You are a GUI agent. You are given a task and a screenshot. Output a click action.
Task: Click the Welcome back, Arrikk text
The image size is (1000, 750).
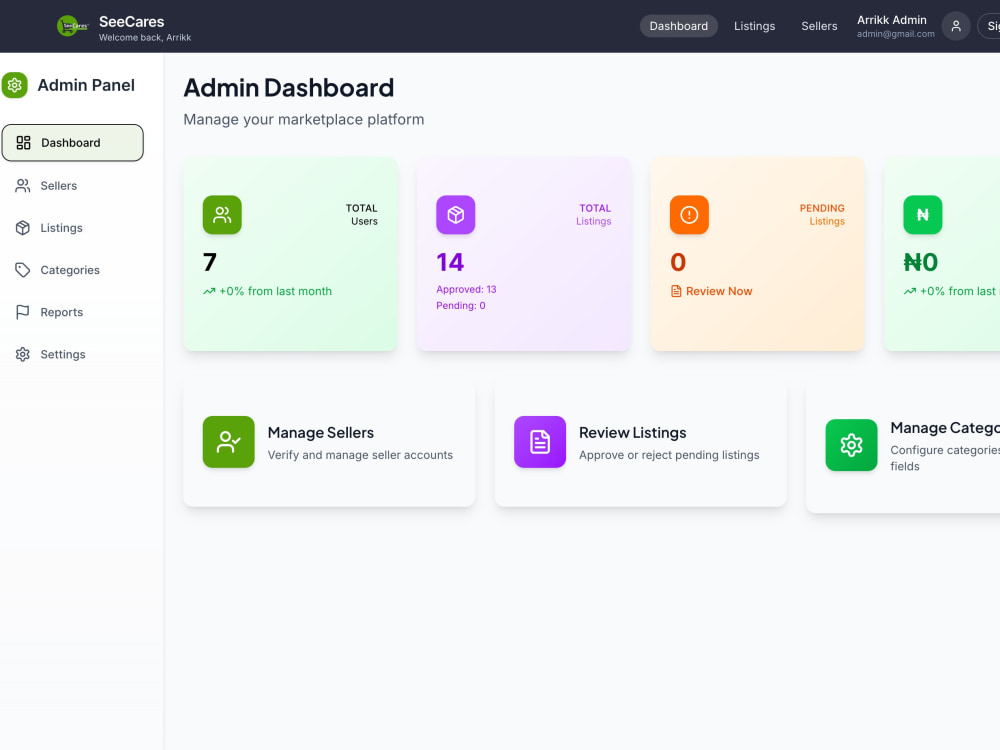[x=145, y=38]
